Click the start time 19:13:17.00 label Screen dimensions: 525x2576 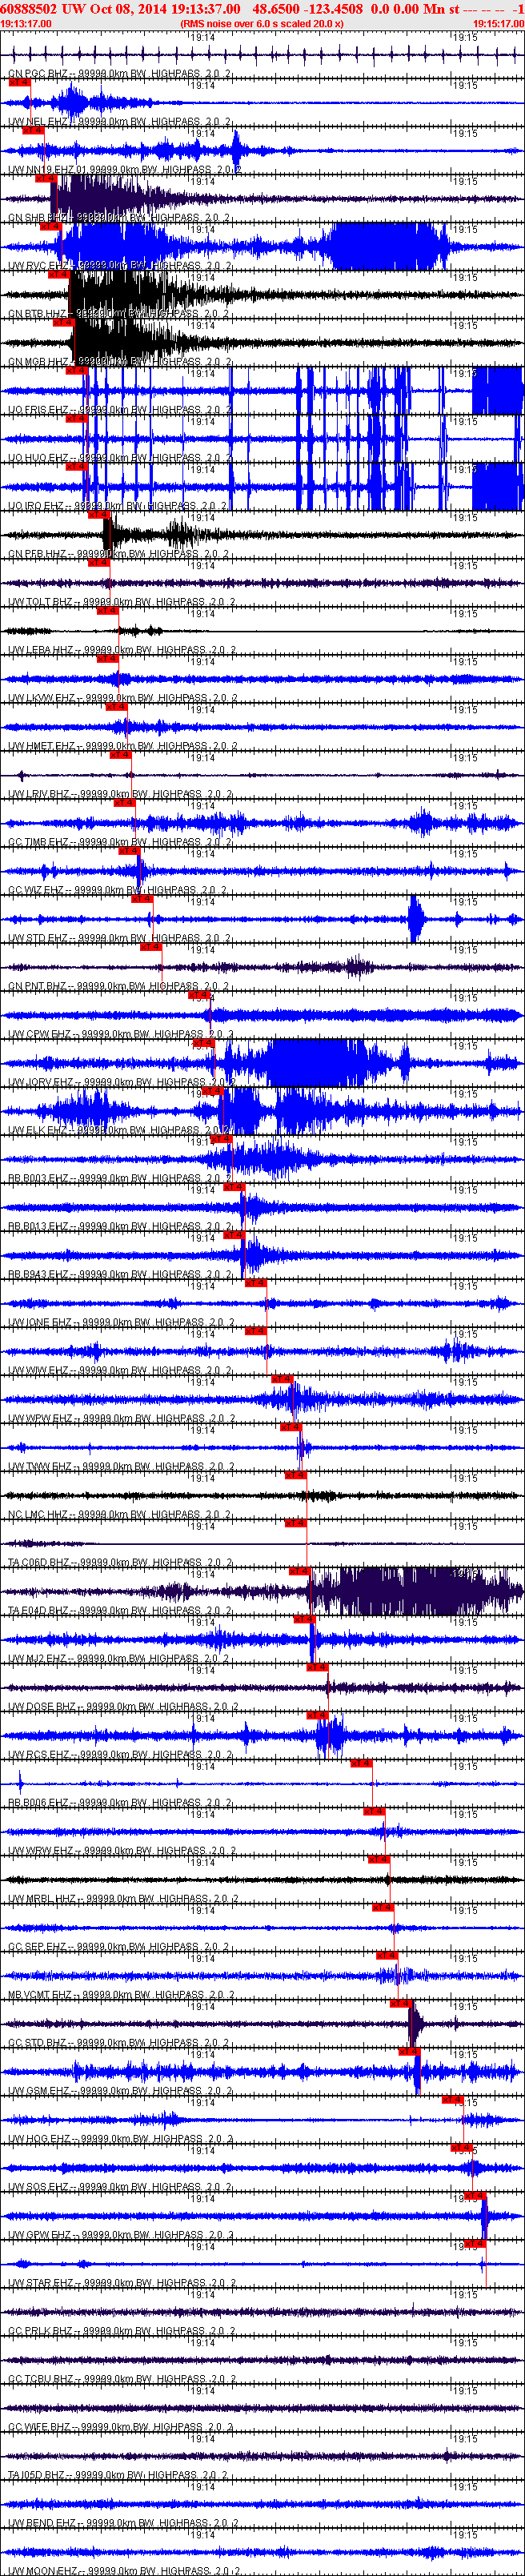26,23
